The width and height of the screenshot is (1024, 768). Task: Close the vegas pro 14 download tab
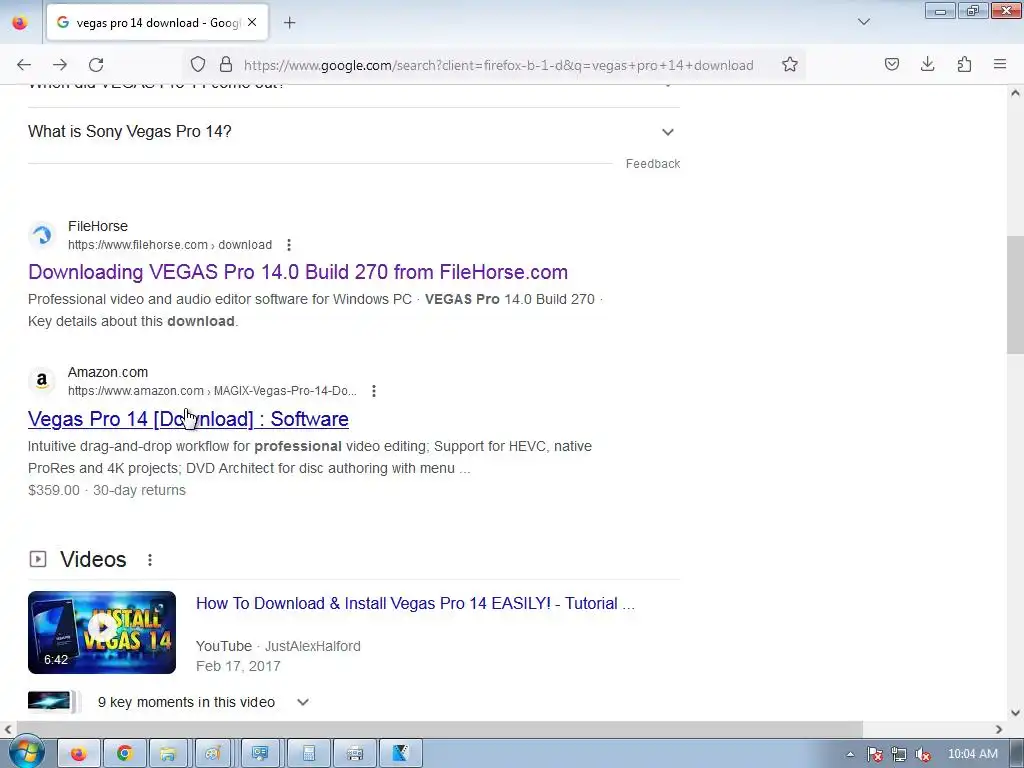pos(252,22)
